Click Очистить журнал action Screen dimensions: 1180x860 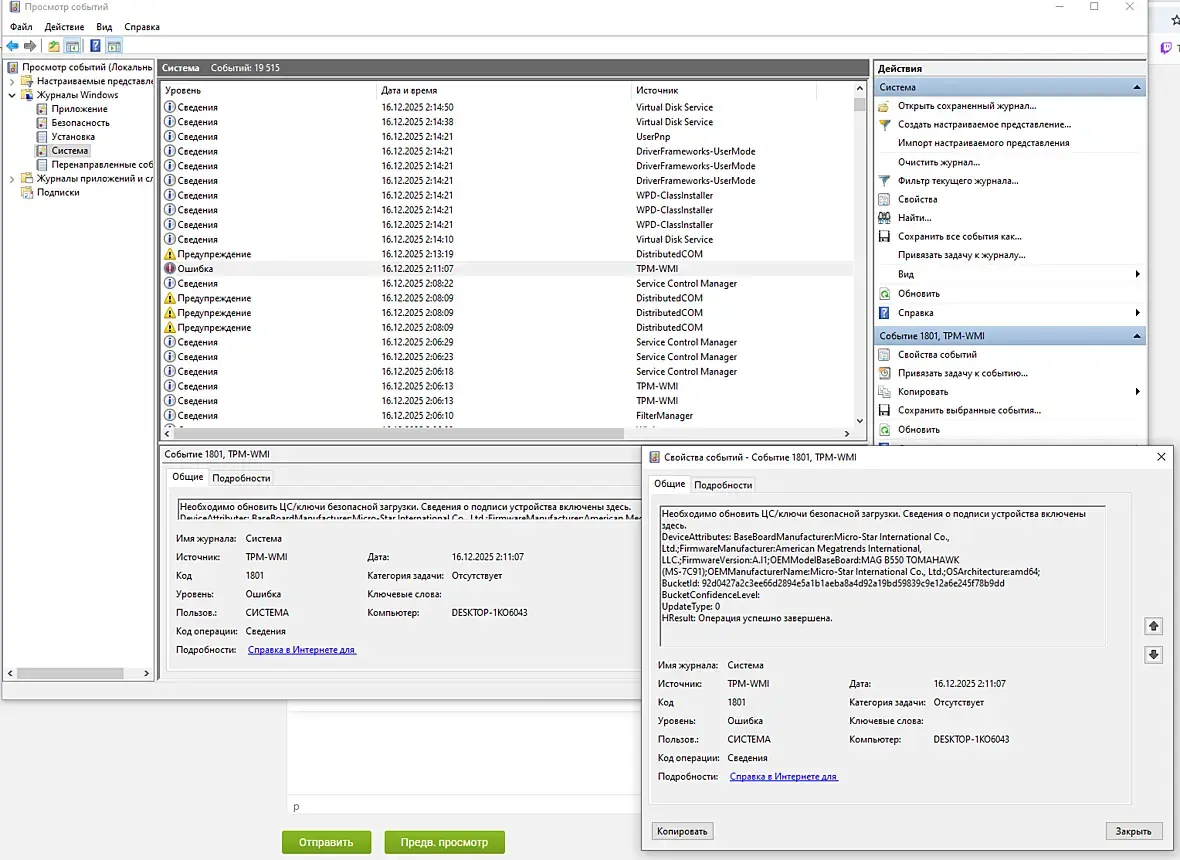point(939,163)
